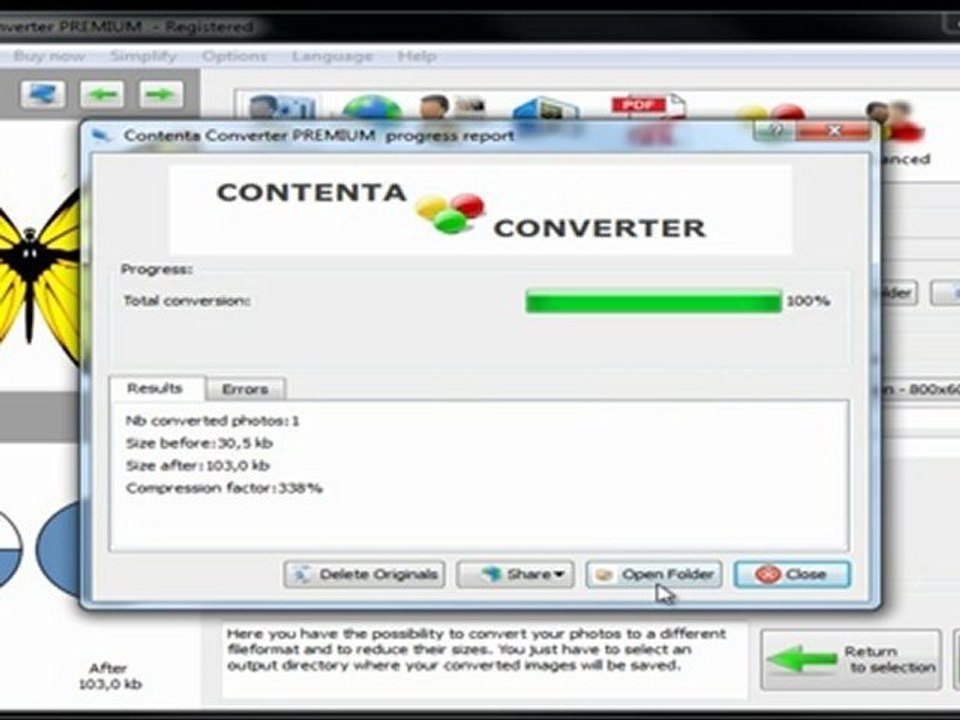Click the blue pie chart graphic
Viewport: 960px width, 720px height.
click(x=58, y=549)
